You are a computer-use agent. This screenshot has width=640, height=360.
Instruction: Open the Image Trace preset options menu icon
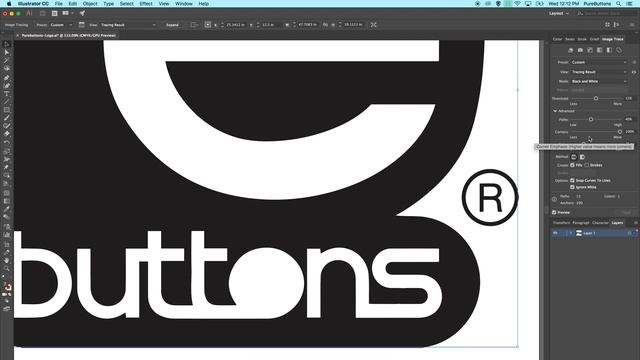634,62
